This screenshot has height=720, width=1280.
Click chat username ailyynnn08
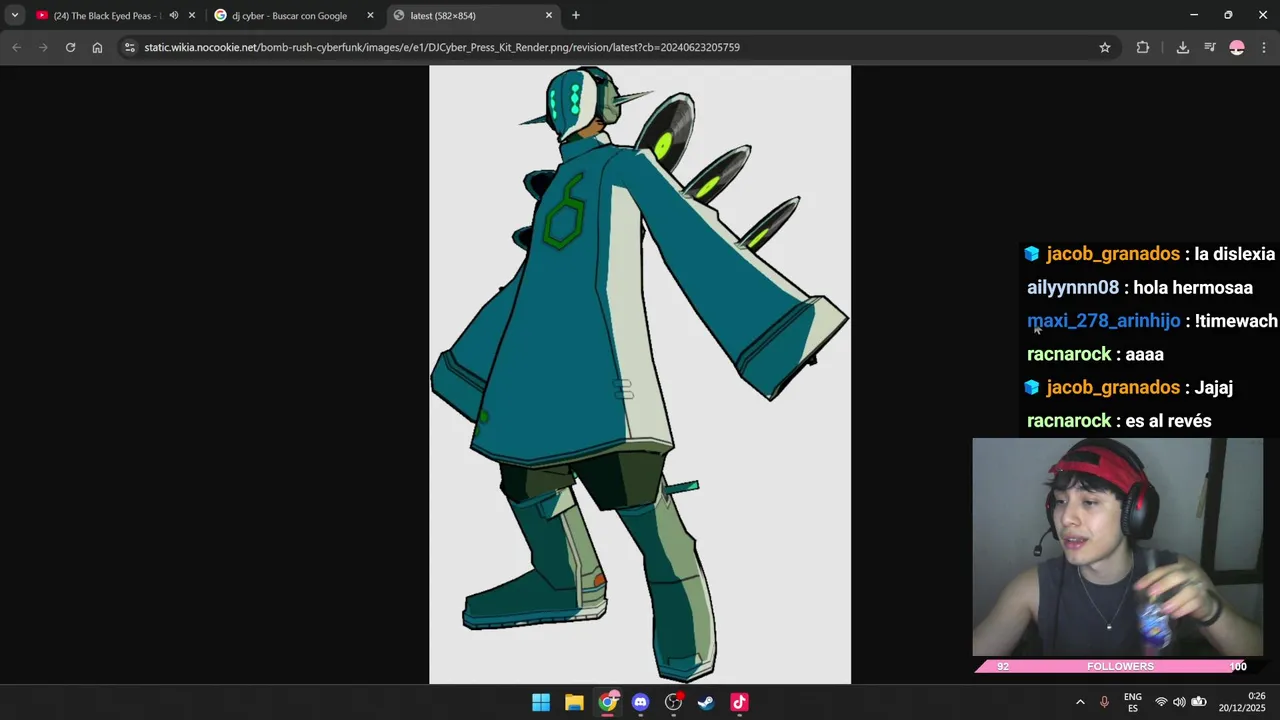coord(1073,287)
